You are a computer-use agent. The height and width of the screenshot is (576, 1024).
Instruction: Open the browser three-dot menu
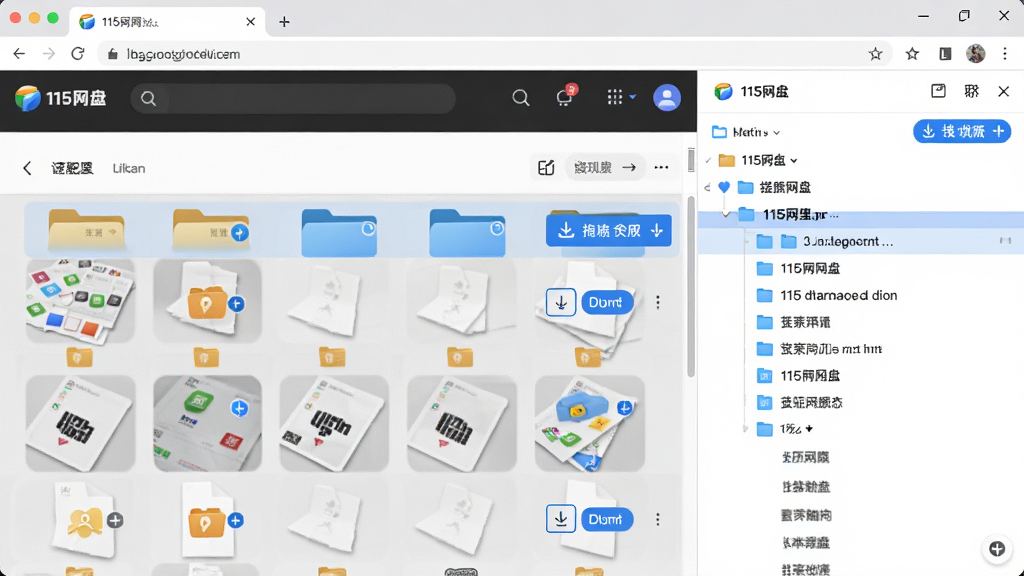click(1004, 54)
